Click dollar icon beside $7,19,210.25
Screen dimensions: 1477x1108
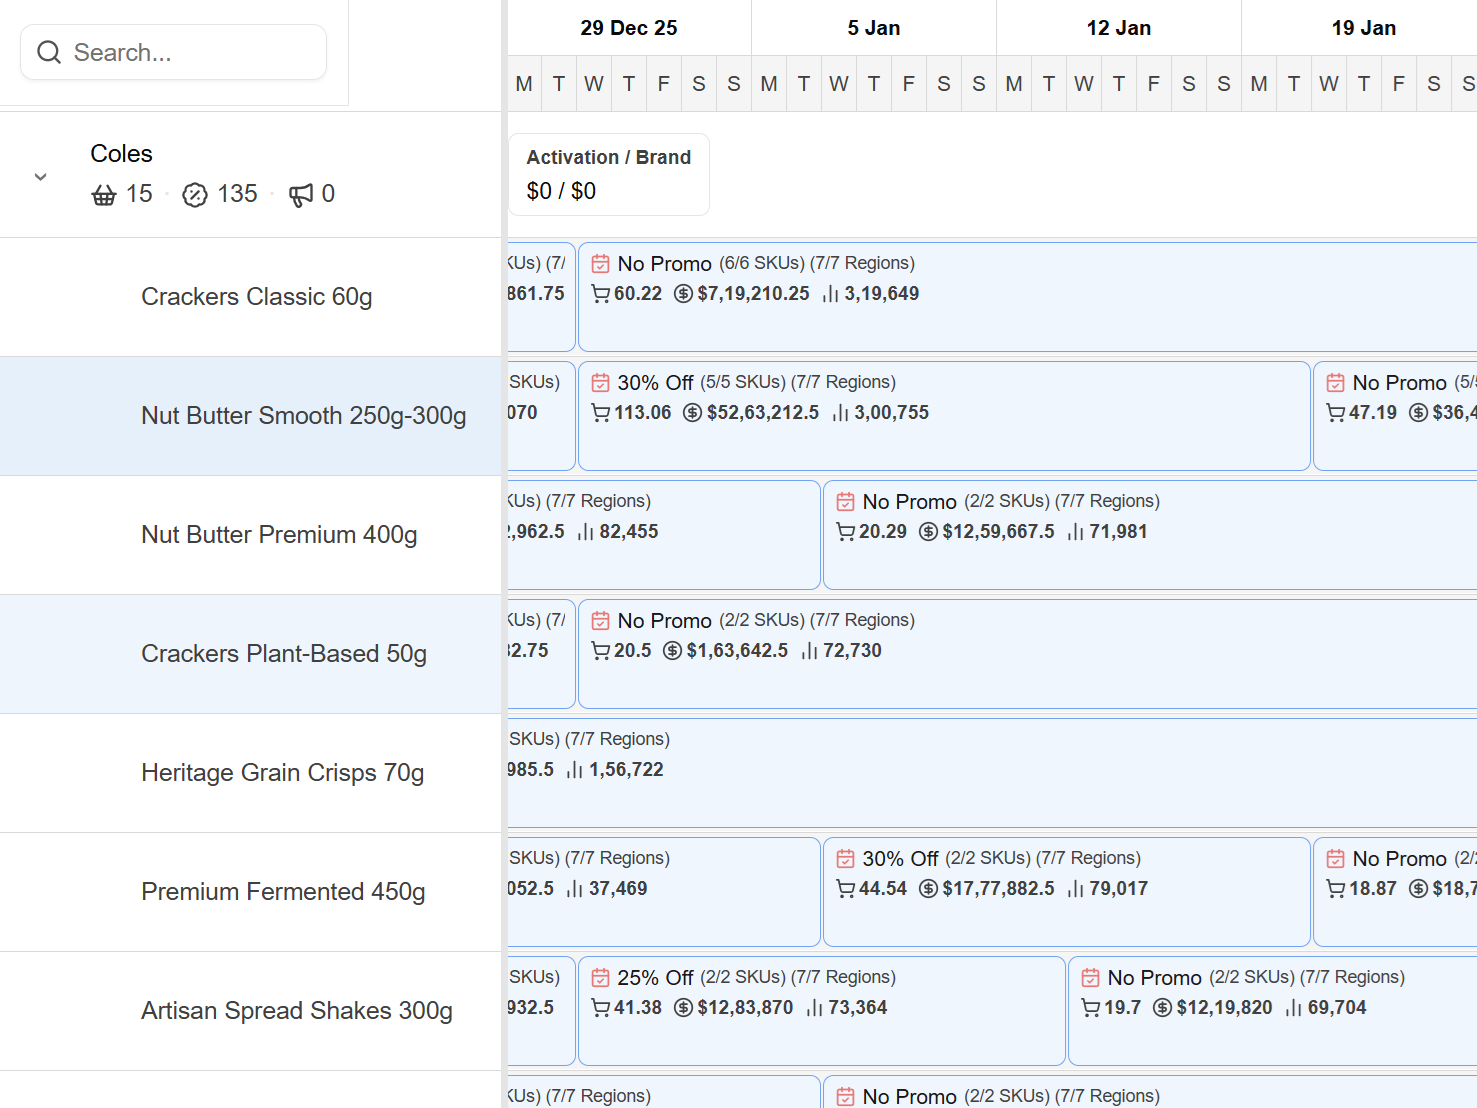click(x=684, y=294)
